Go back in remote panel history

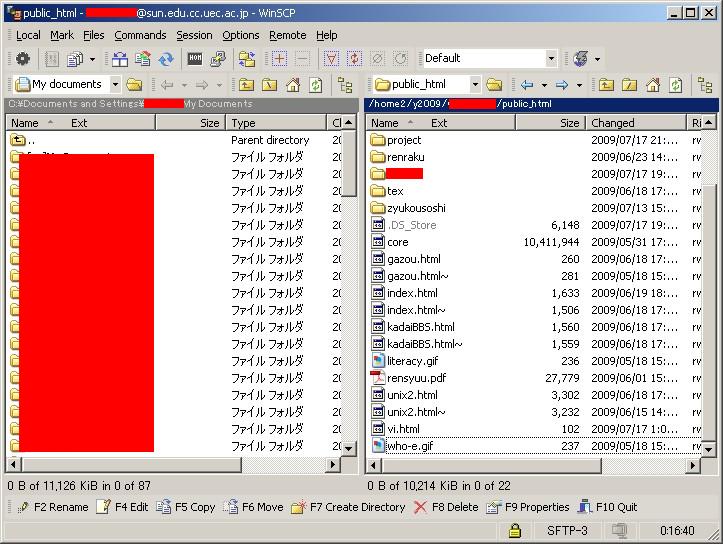[527, 85]
